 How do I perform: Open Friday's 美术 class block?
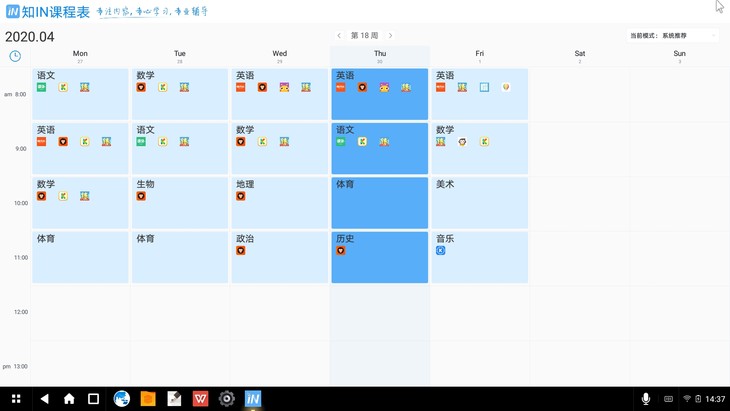(x=480, y=203)
